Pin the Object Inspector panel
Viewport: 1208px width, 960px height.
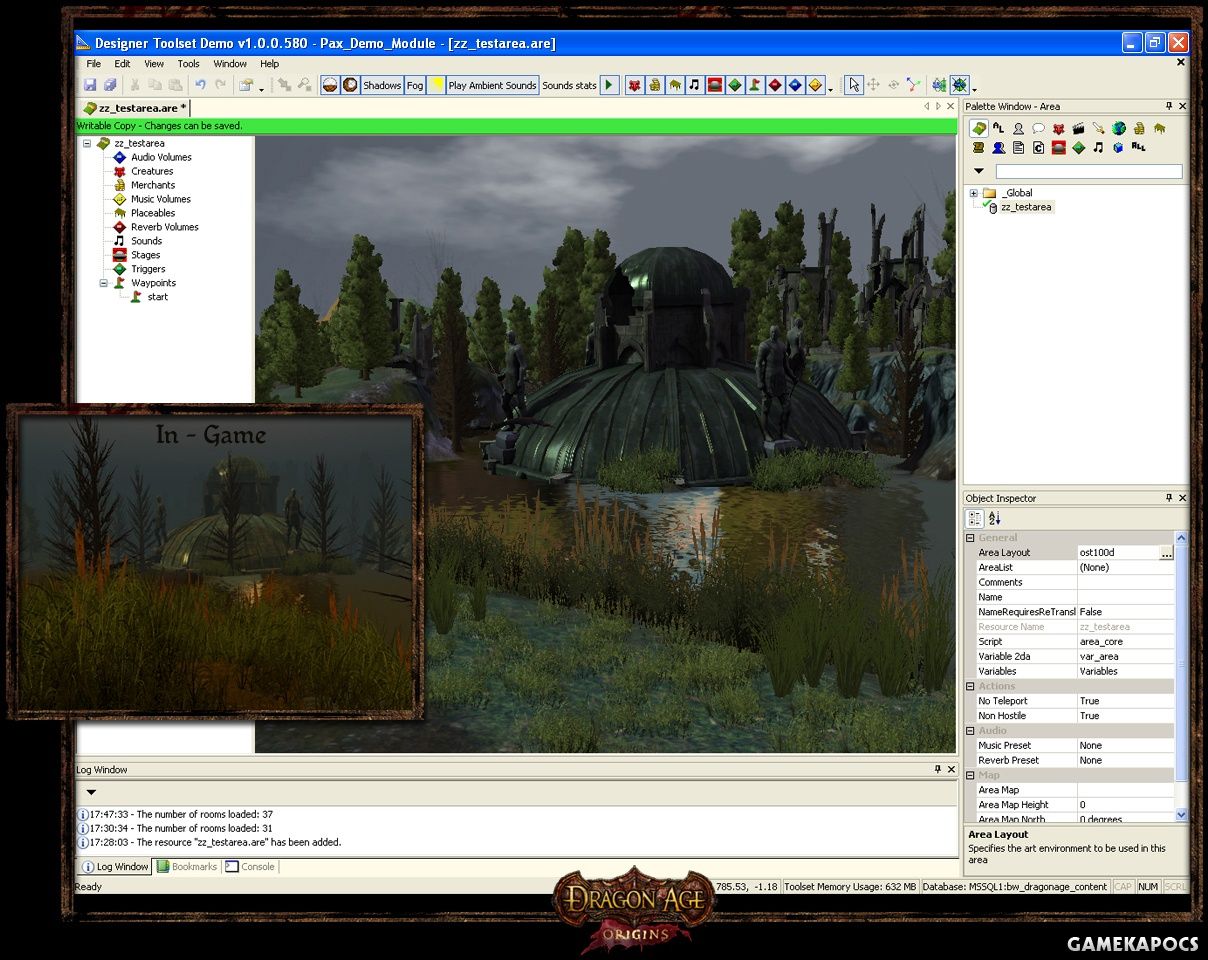pyautogui.click(x=1169, y=498)
